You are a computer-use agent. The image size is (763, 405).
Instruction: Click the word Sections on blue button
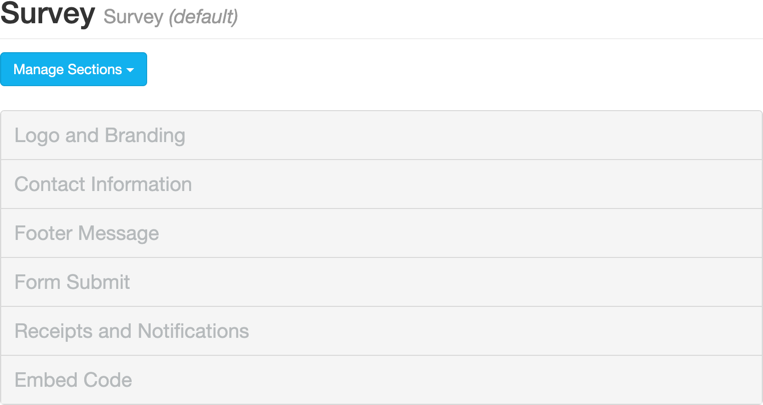tap(95, 69)
